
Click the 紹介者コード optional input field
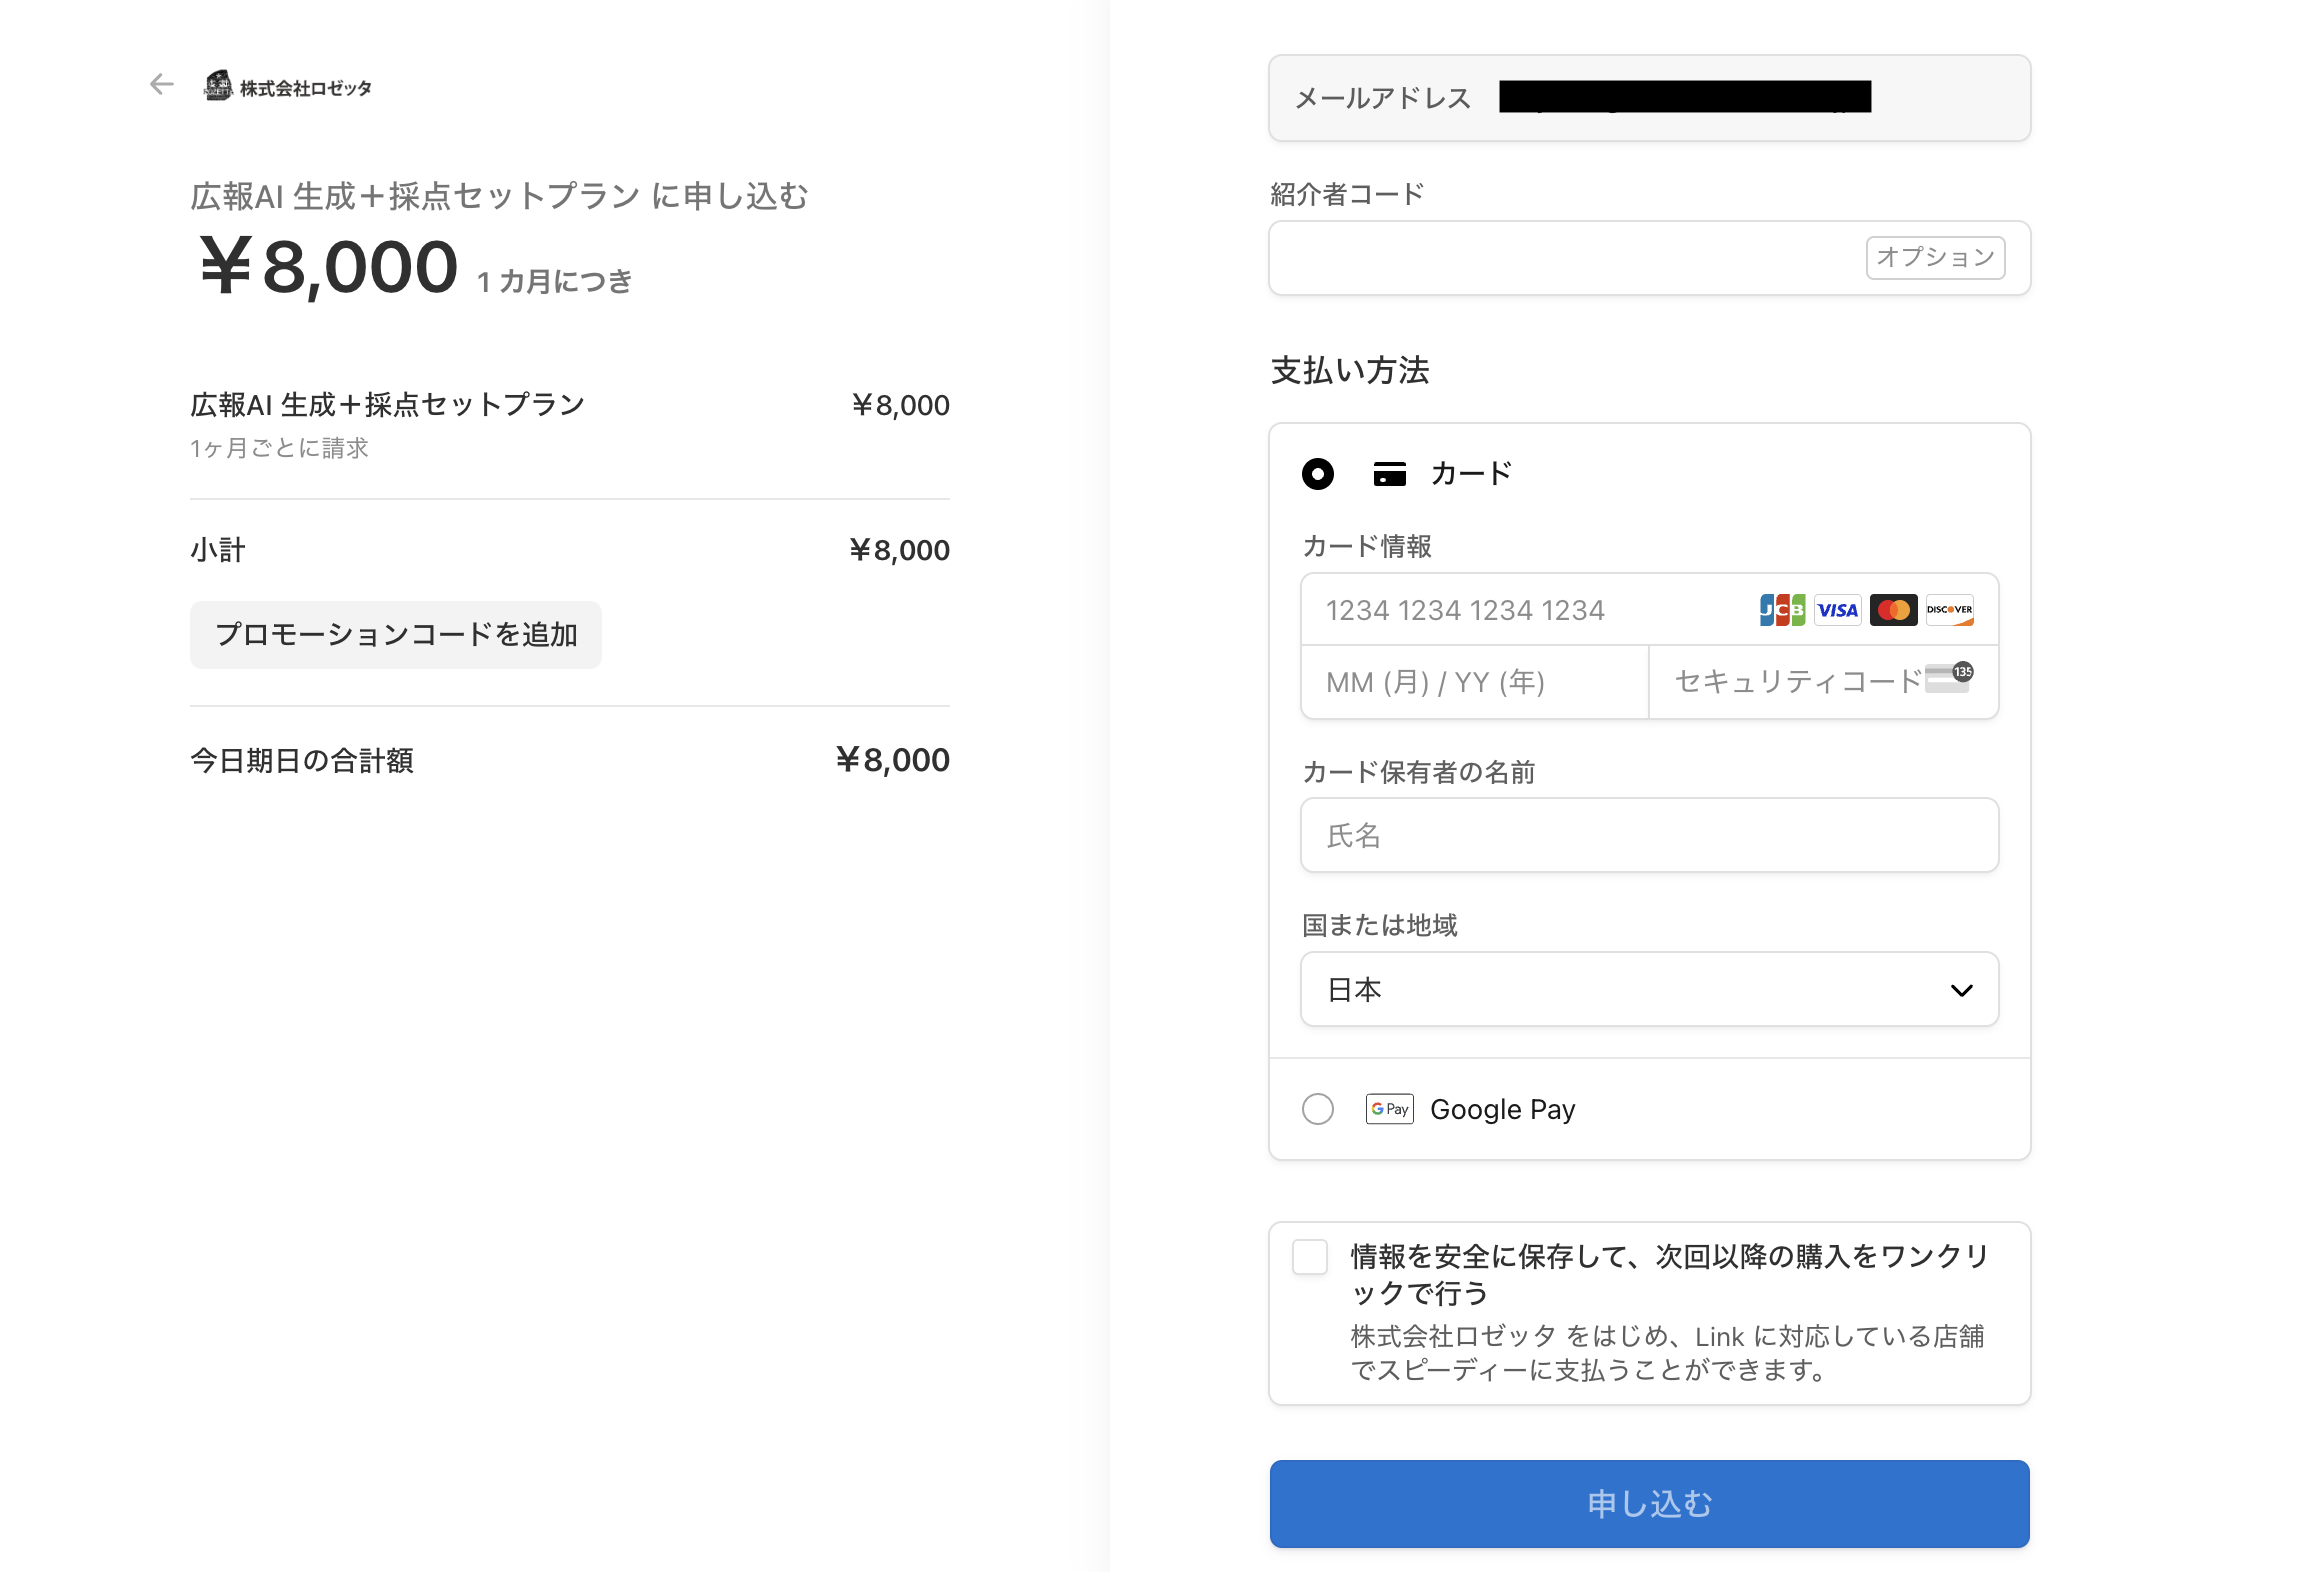[1649, 258]
